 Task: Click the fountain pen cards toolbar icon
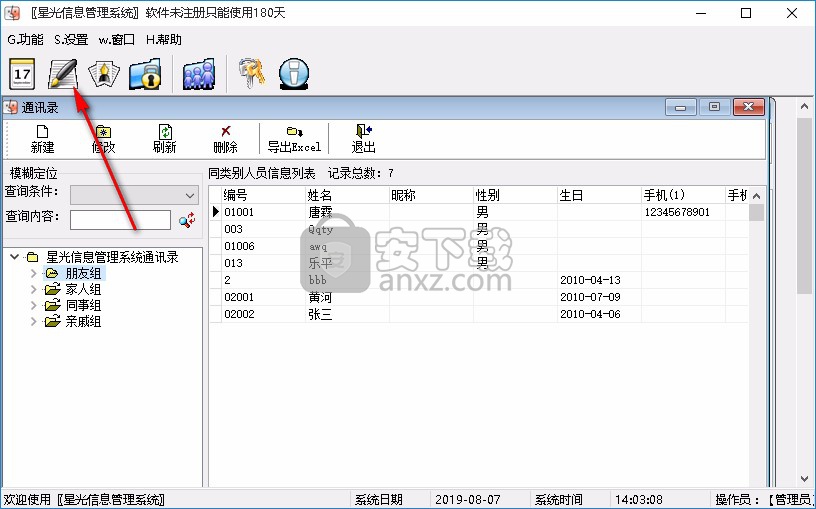click(x=104, y=74)
